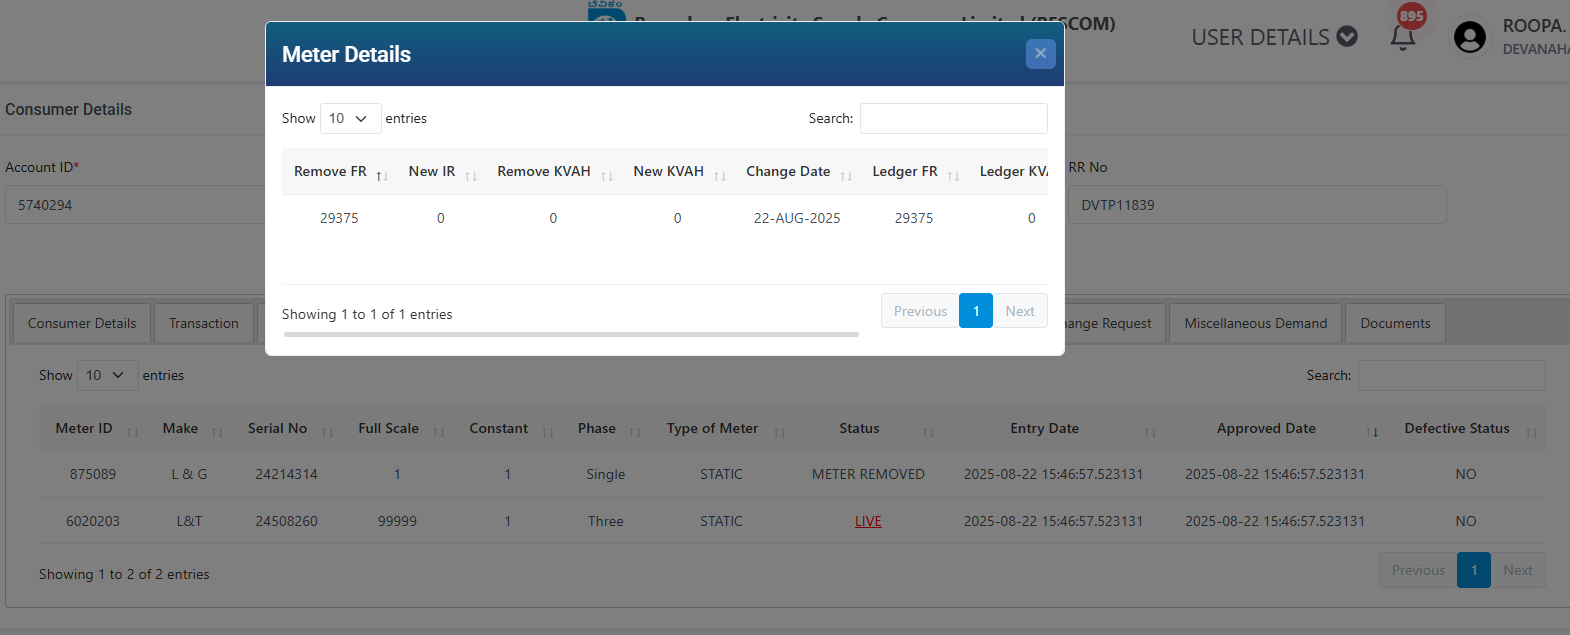
Task: Select Change Date cell 22-AUG-2025
Action: [797, 218]
